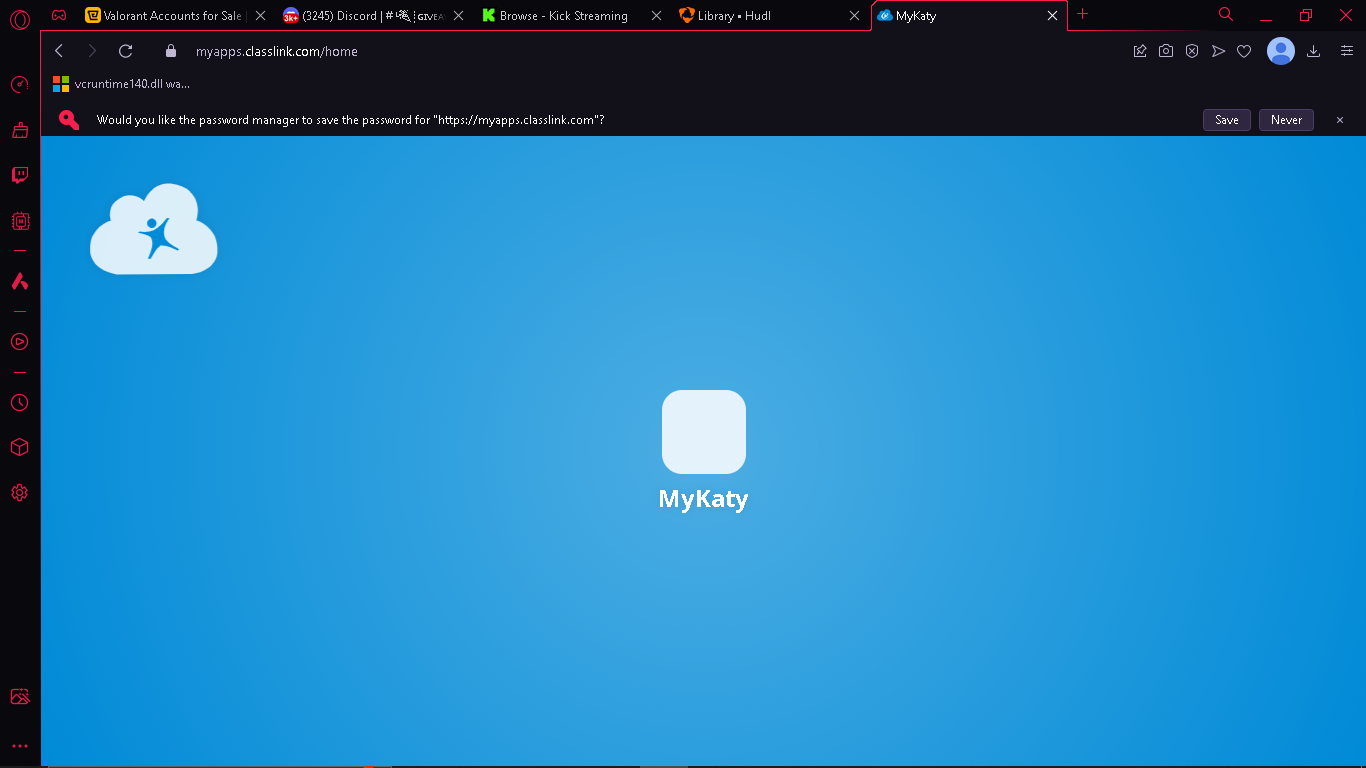The width and height of the screenshot is (1366, 768).
Task: Open Settings gear in sidebar
Action: pos(19,493)
